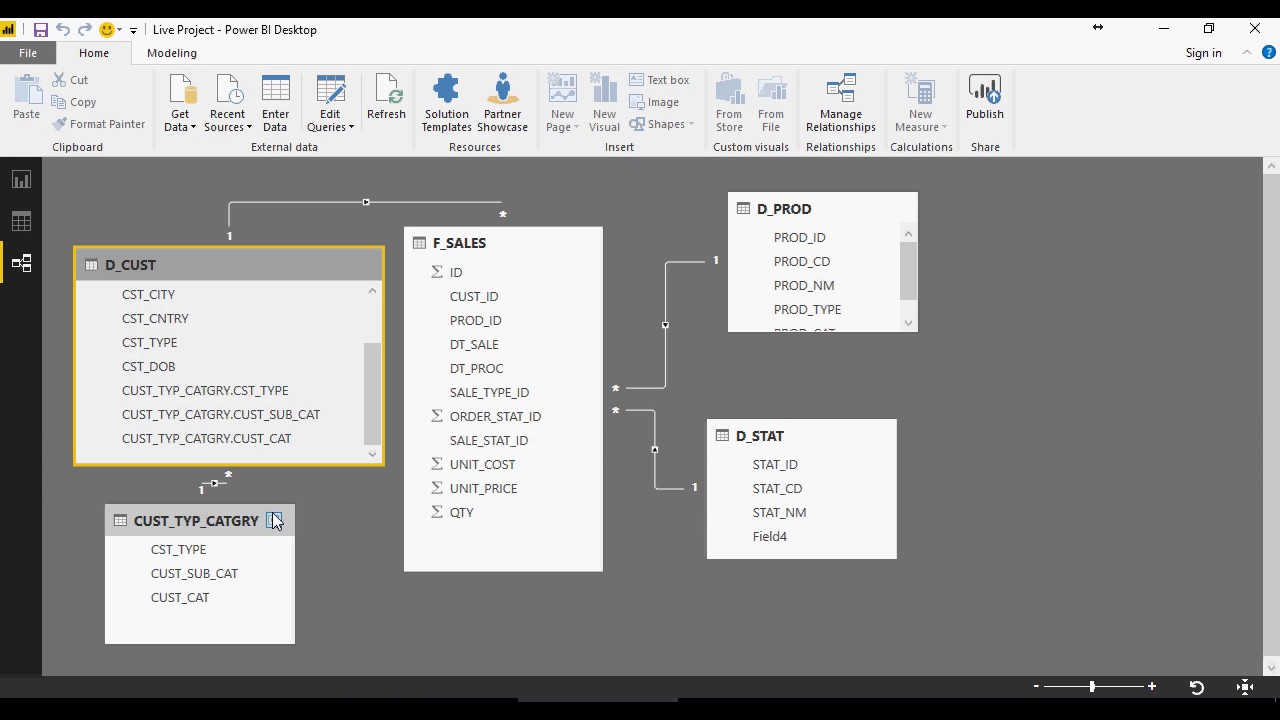Open Manage Relationships
The height and width of the screenshot is (720, 1280).
tap(841, 103)
